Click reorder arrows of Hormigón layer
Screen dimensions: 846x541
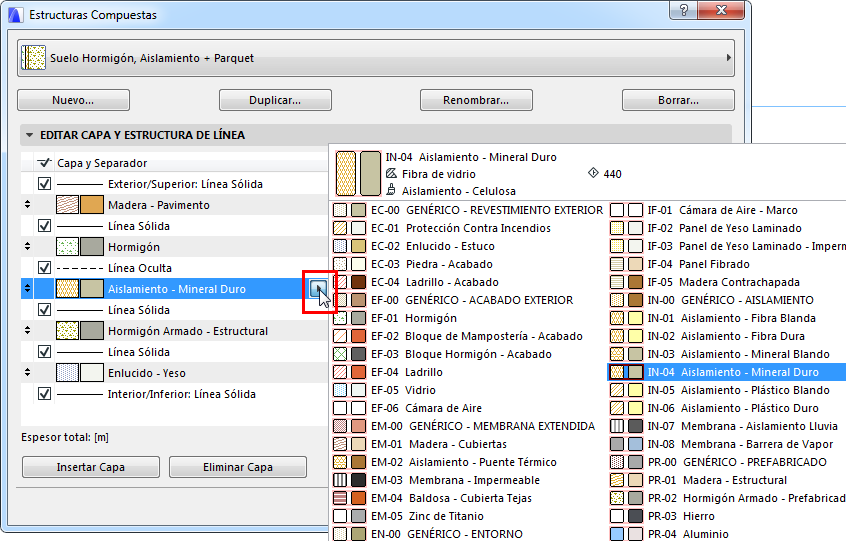[28, 247]
